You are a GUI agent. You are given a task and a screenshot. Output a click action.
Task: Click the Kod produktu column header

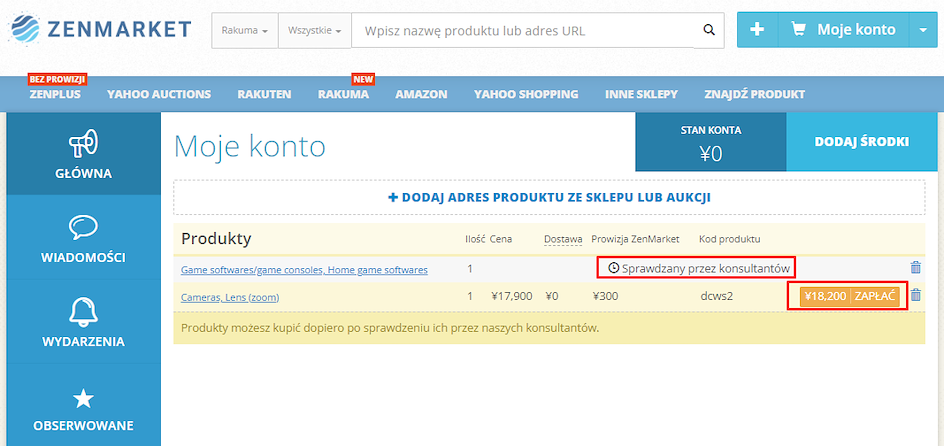[x=730, y=240]
